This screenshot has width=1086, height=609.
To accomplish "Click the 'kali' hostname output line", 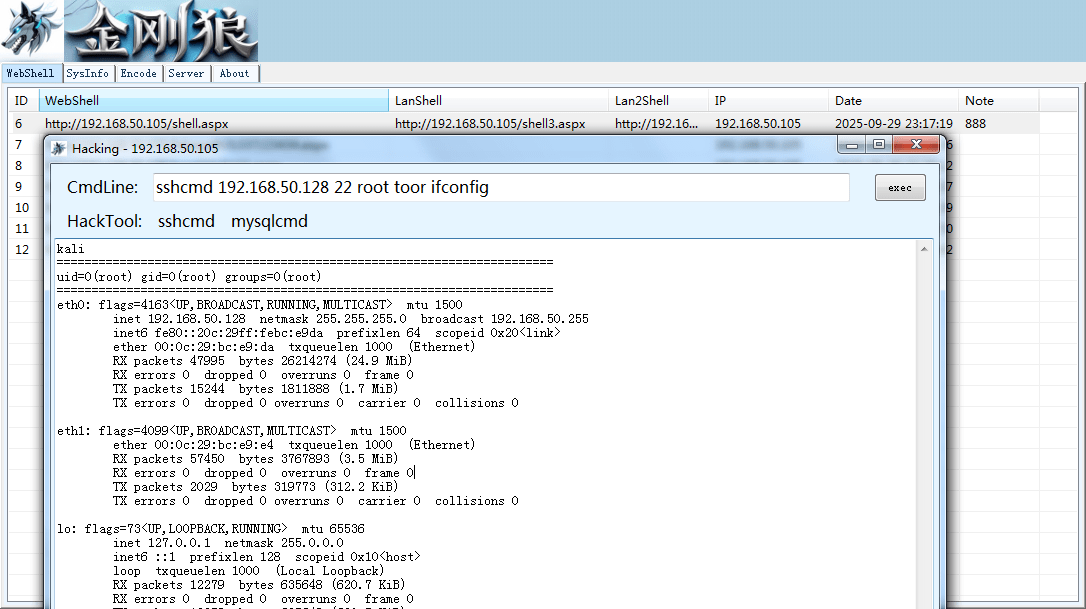I will pos(71,249).
